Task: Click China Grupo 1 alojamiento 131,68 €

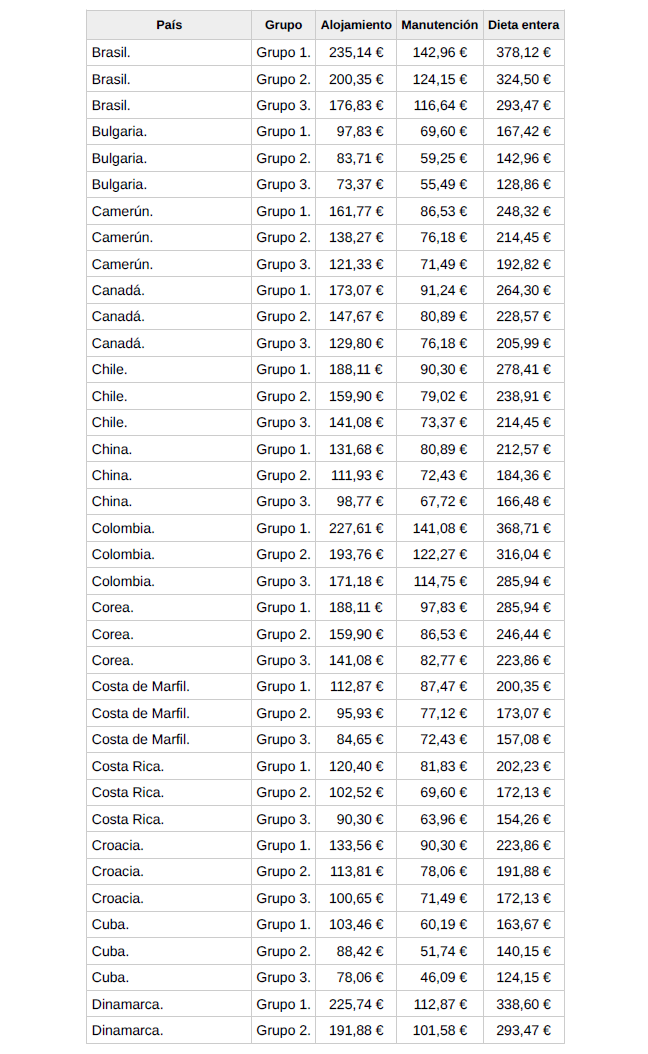Action: [x=356, y=449]
